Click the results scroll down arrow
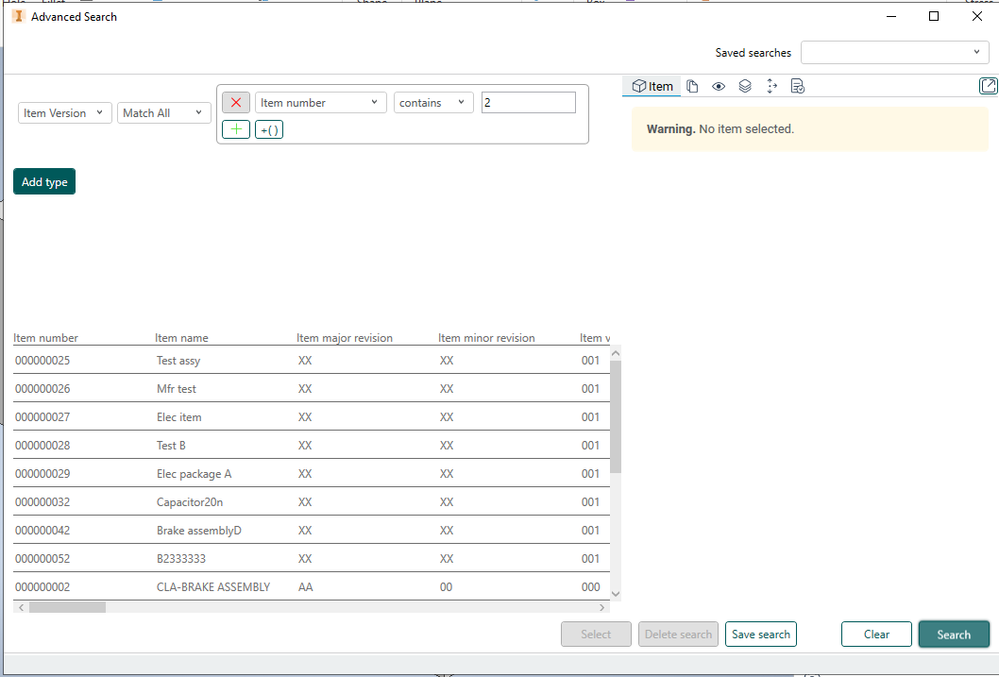999x677 pixels. click(615, 594)
